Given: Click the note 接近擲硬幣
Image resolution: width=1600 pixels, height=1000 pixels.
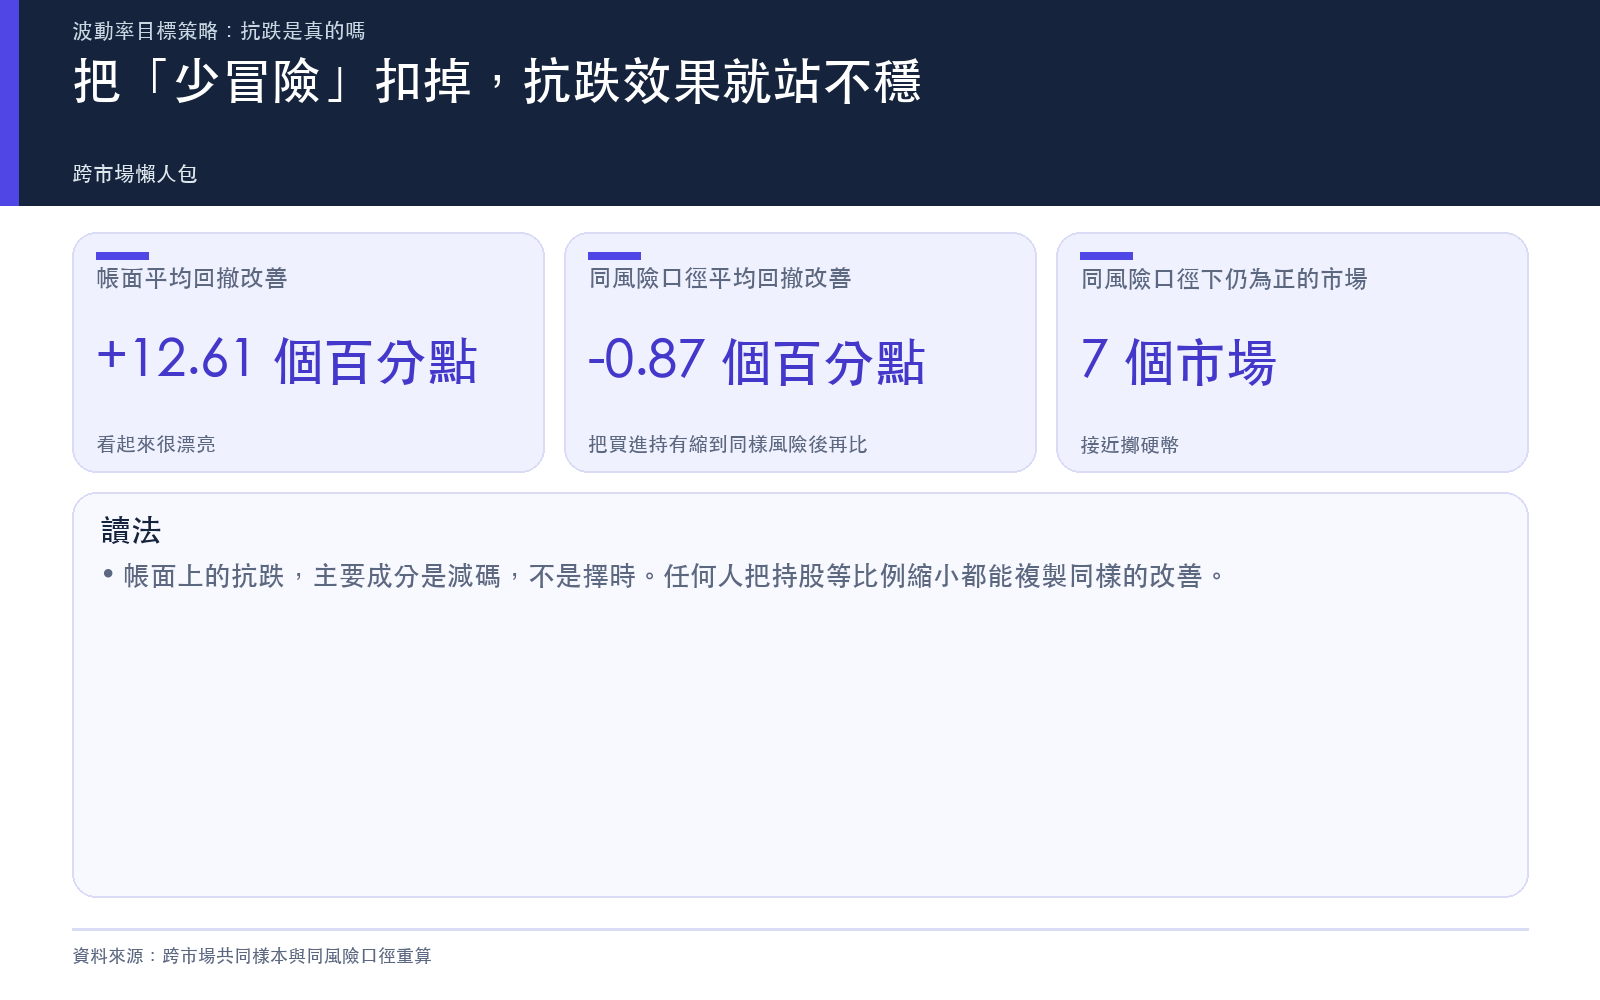Looking at the screenshot, I should click(x=1130, y=445).
